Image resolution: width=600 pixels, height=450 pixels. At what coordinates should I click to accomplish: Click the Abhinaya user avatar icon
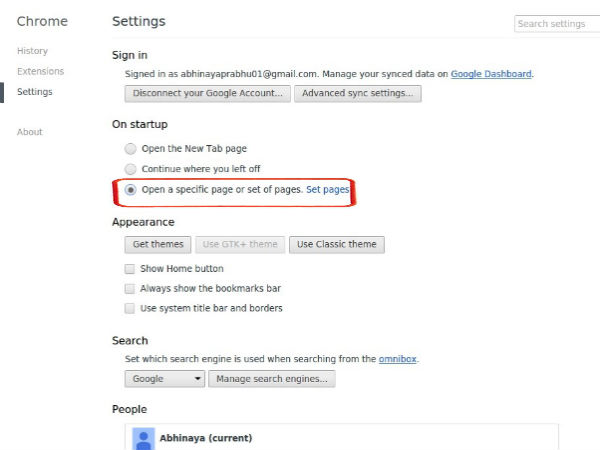(143, 438)
